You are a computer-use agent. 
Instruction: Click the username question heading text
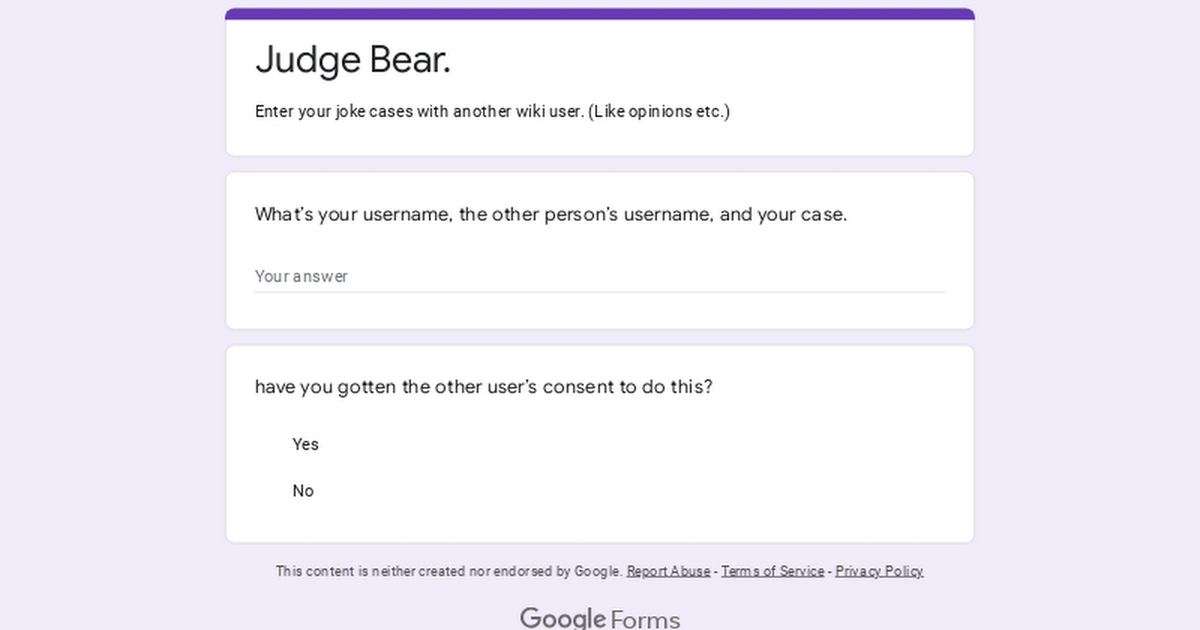pyautogui.click(x=551, y=214)
